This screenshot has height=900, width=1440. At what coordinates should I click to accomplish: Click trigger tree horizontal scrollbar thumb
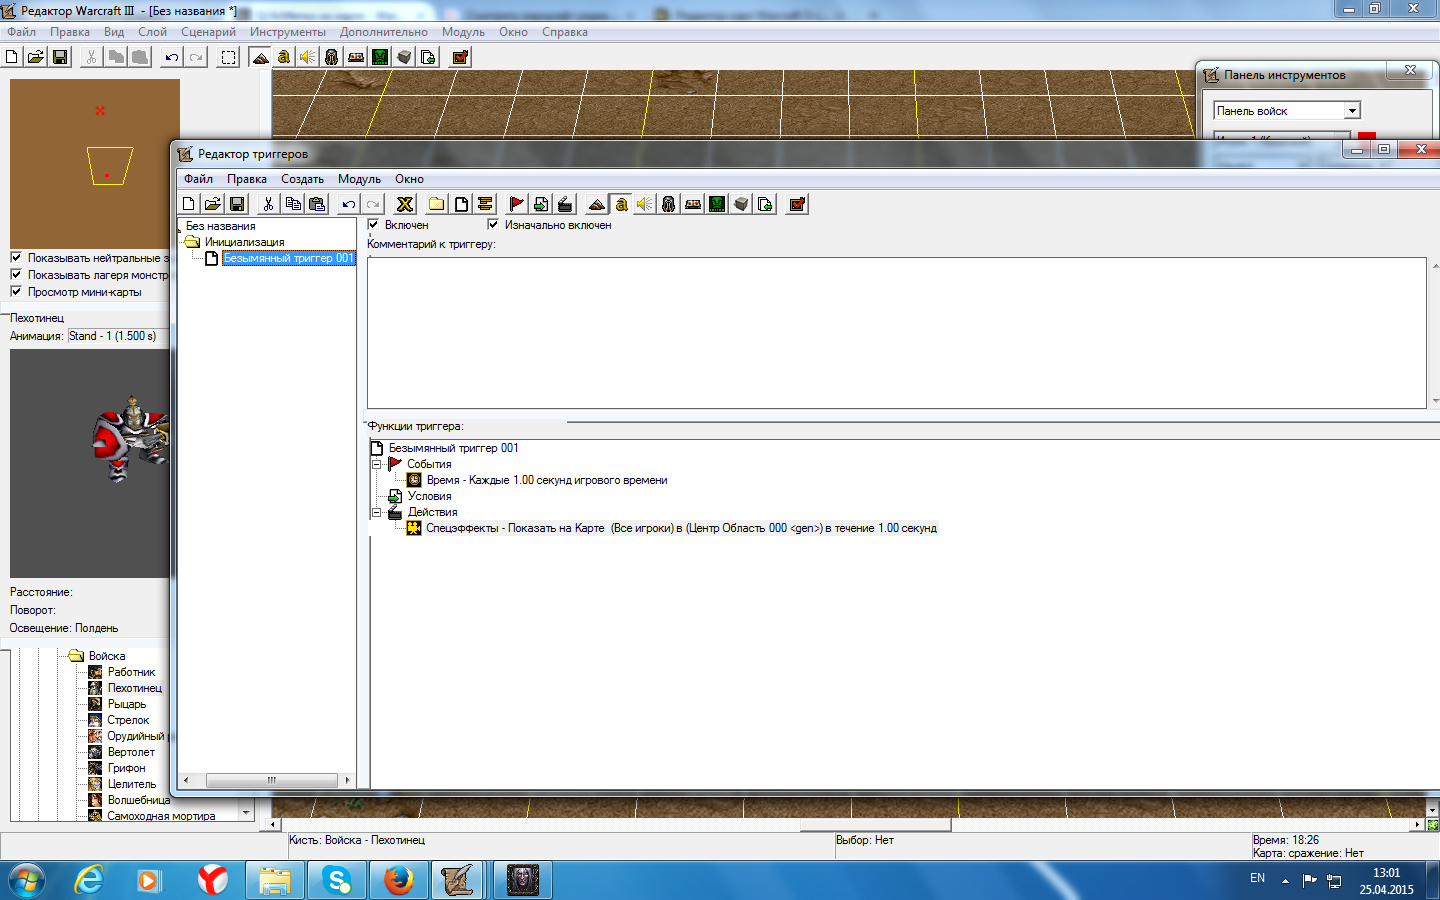coord(271,780)
